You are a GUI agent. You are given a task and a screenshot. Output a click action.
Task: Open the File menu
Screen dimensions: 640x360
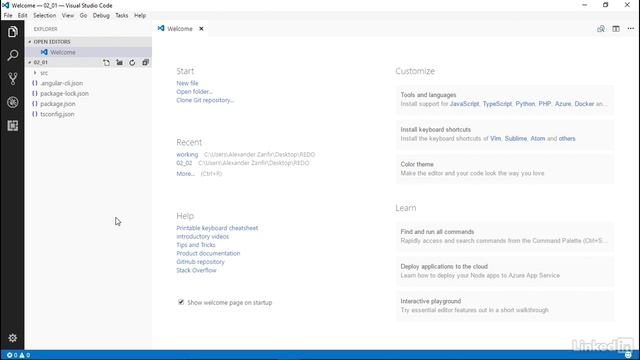click(8, 16)
